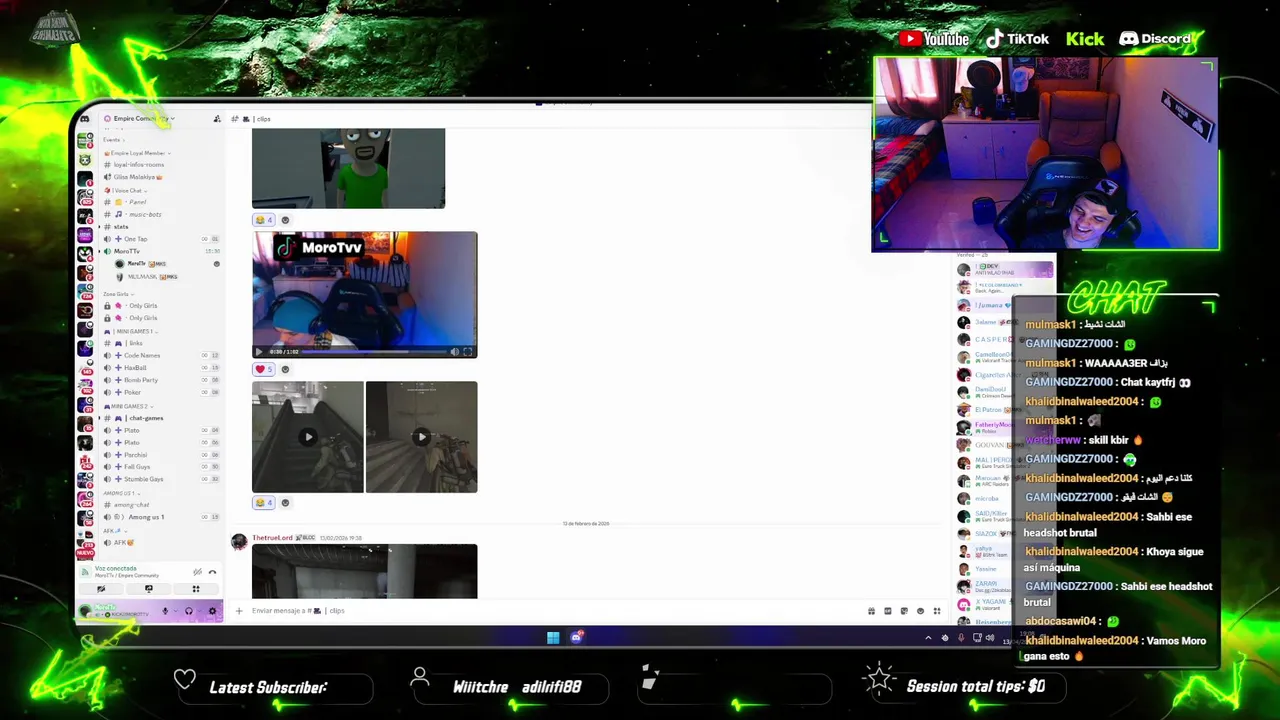Play the left gameplay clip thumbnail
This screenshot has width=1280, height=720.
click(308, 437)
